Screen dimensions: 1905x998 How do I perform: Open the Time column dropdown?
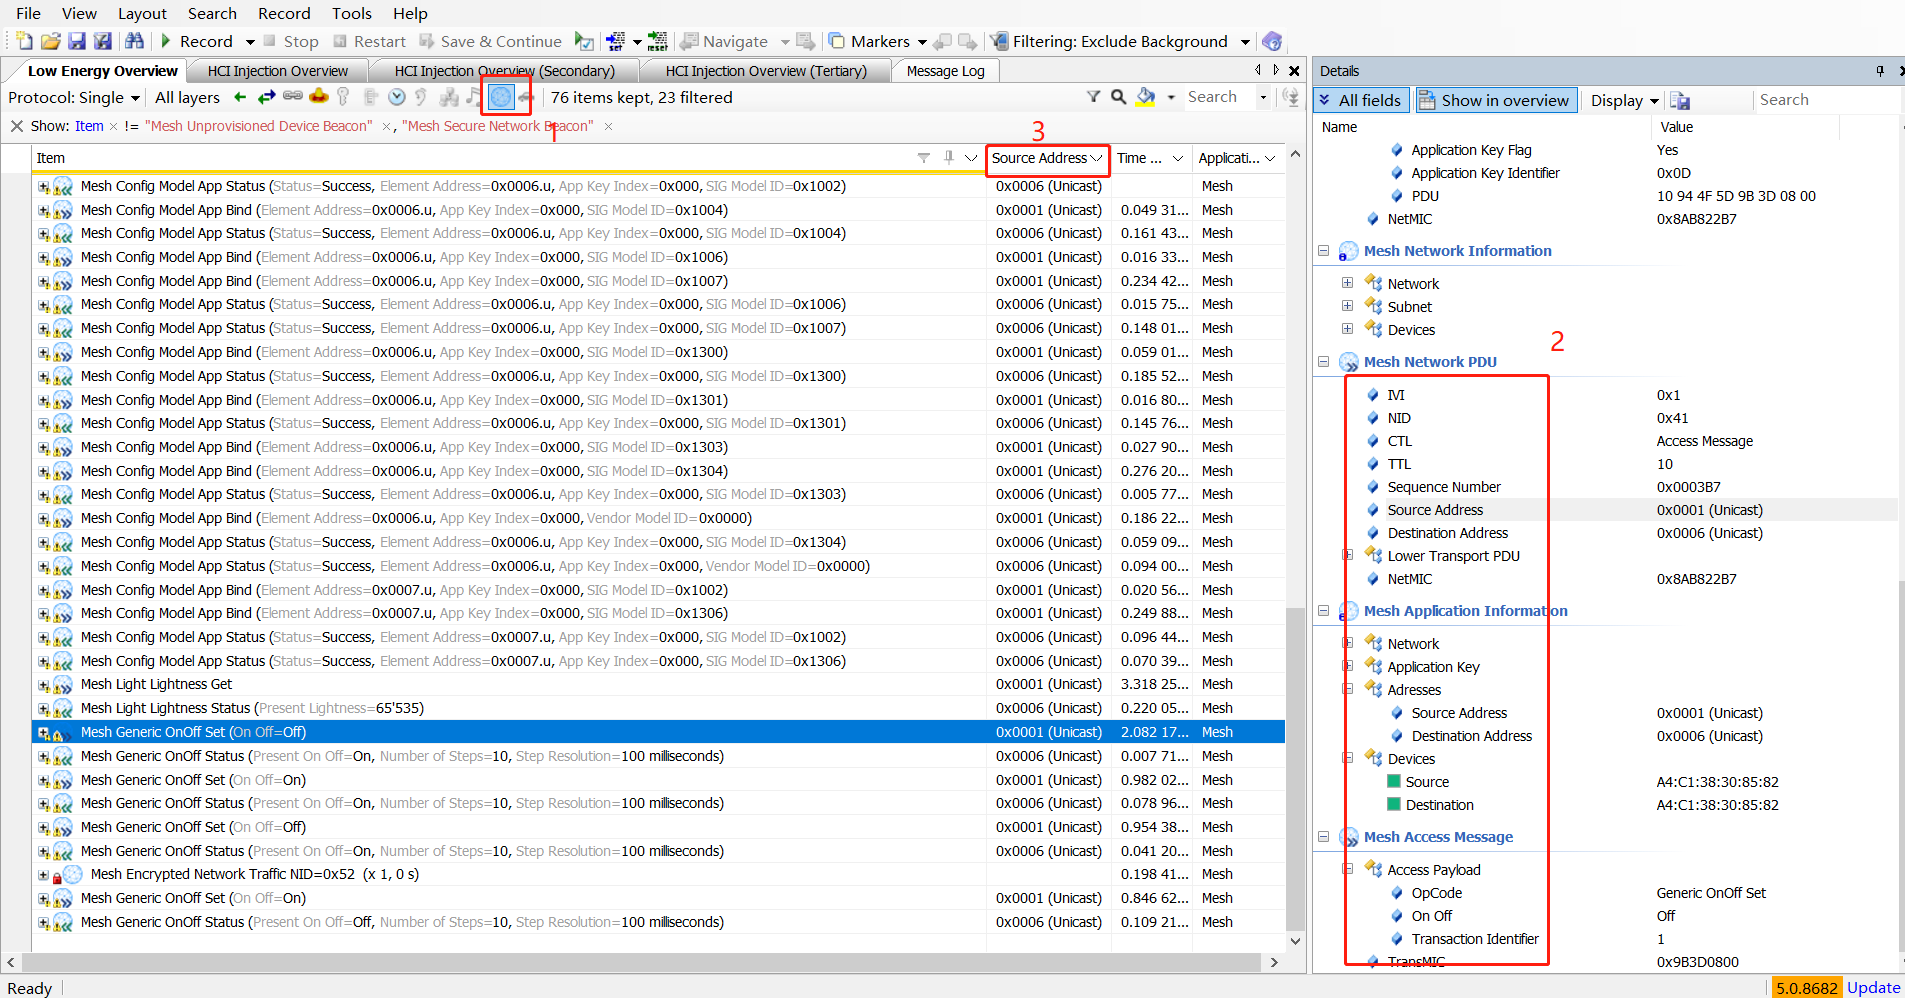(x=1178, y=158)
